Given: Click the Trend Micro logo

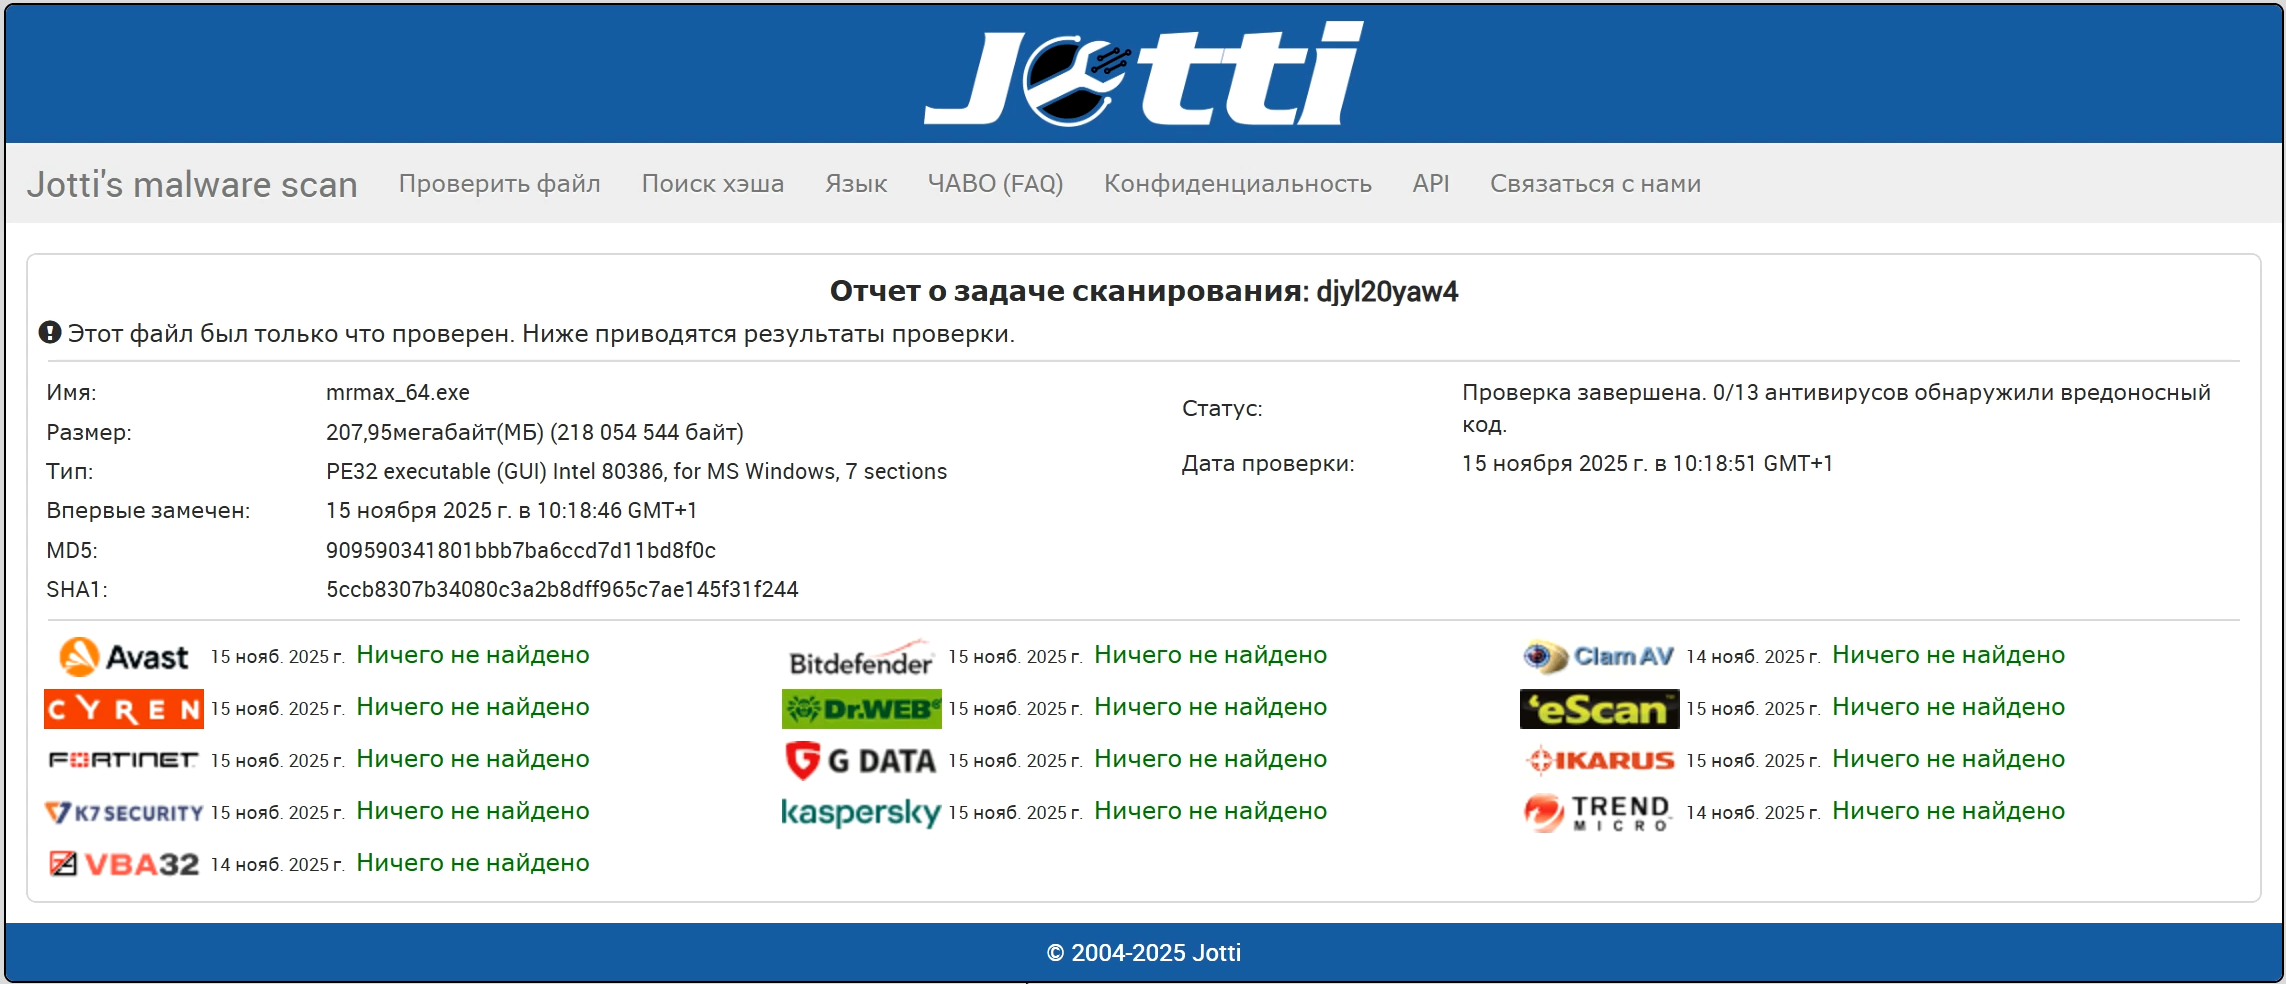Looking at the screenshot, I should (1598, 812).
